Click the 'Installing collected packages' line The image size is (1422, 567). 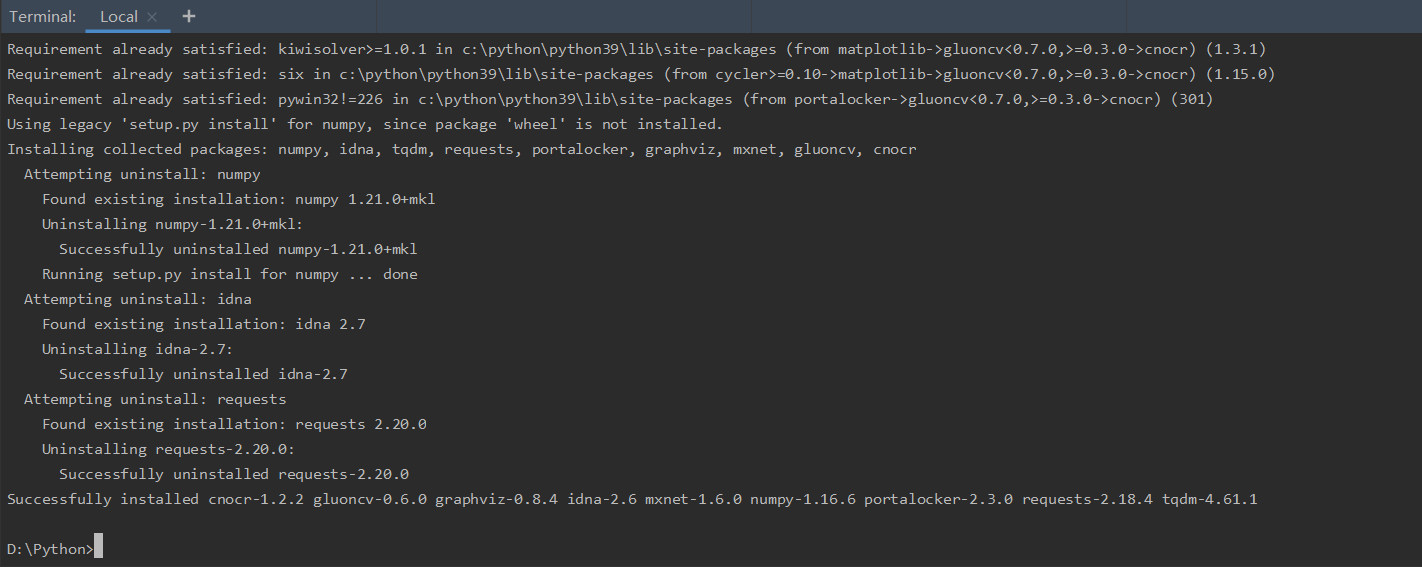(x=462, y=149)
